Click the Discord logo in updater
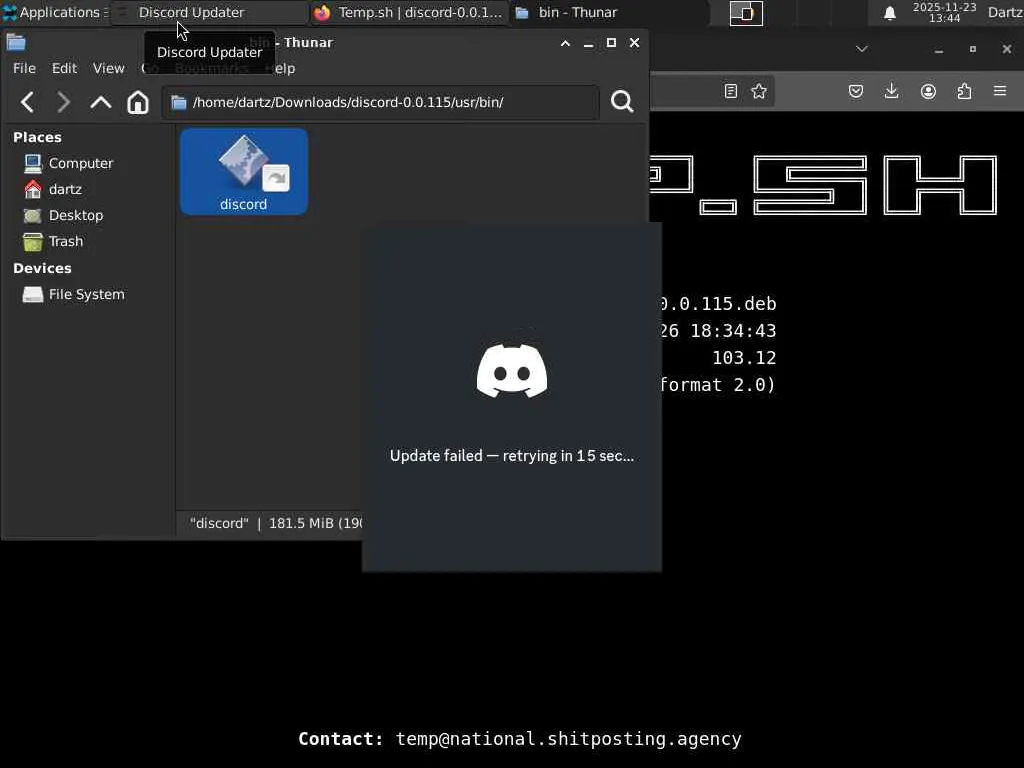Image resolution: width=1024 pixels, height=768 pixels. [x=512, y=371]
